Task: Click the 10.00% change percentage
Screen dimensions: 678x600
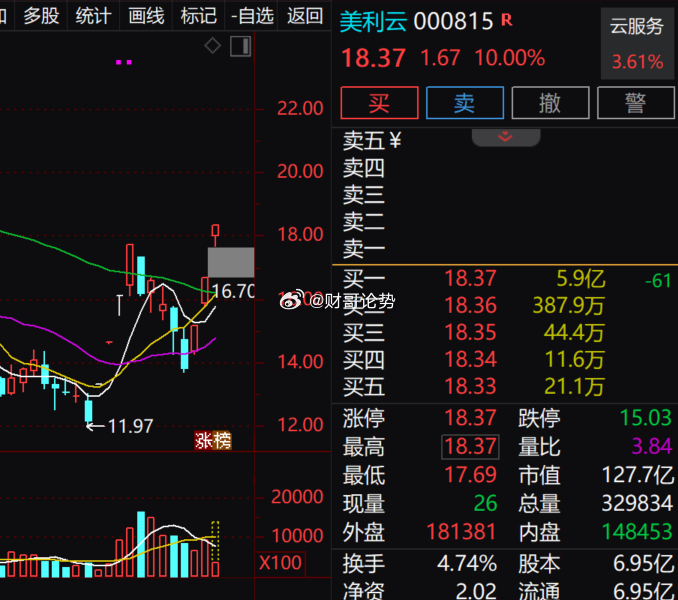Action: pos(510,58)
